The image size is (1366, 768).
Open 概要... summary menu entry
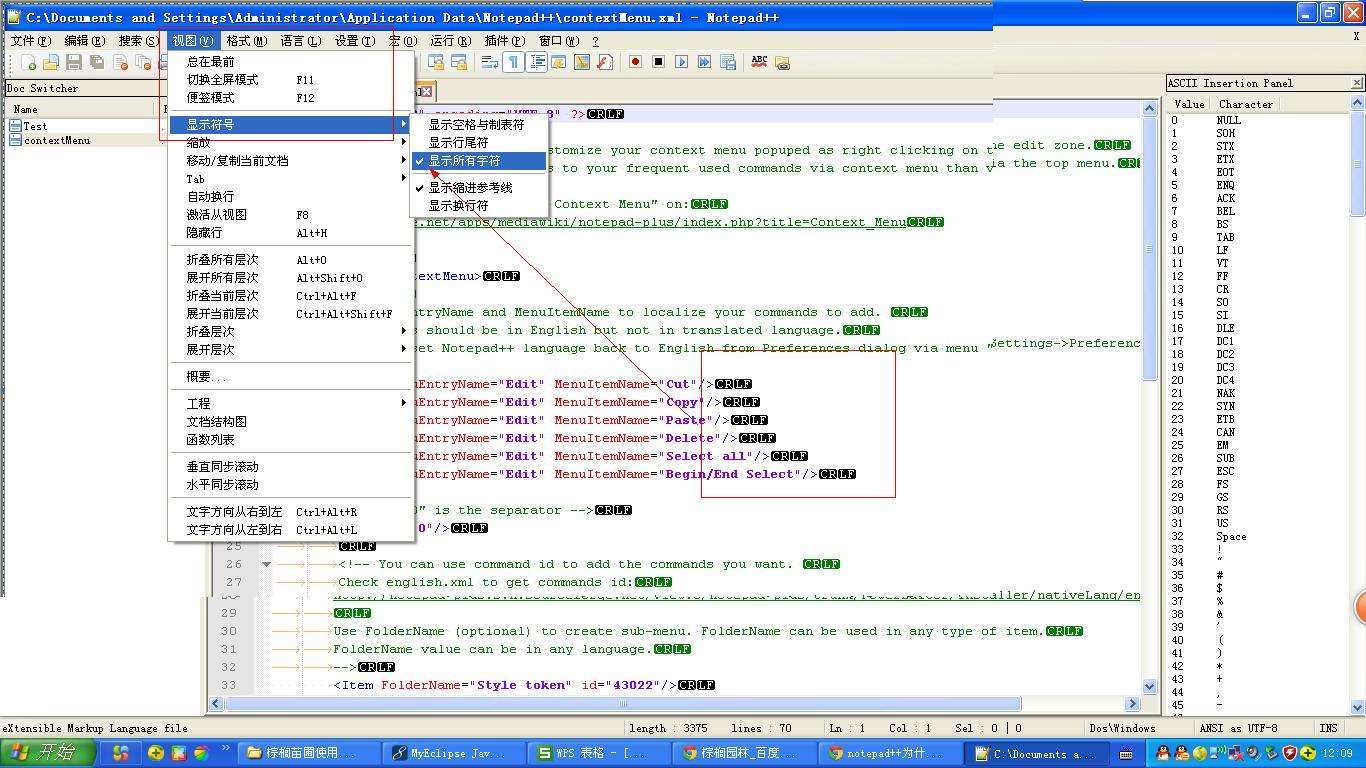pyautogui.click(x=290, y=377)
